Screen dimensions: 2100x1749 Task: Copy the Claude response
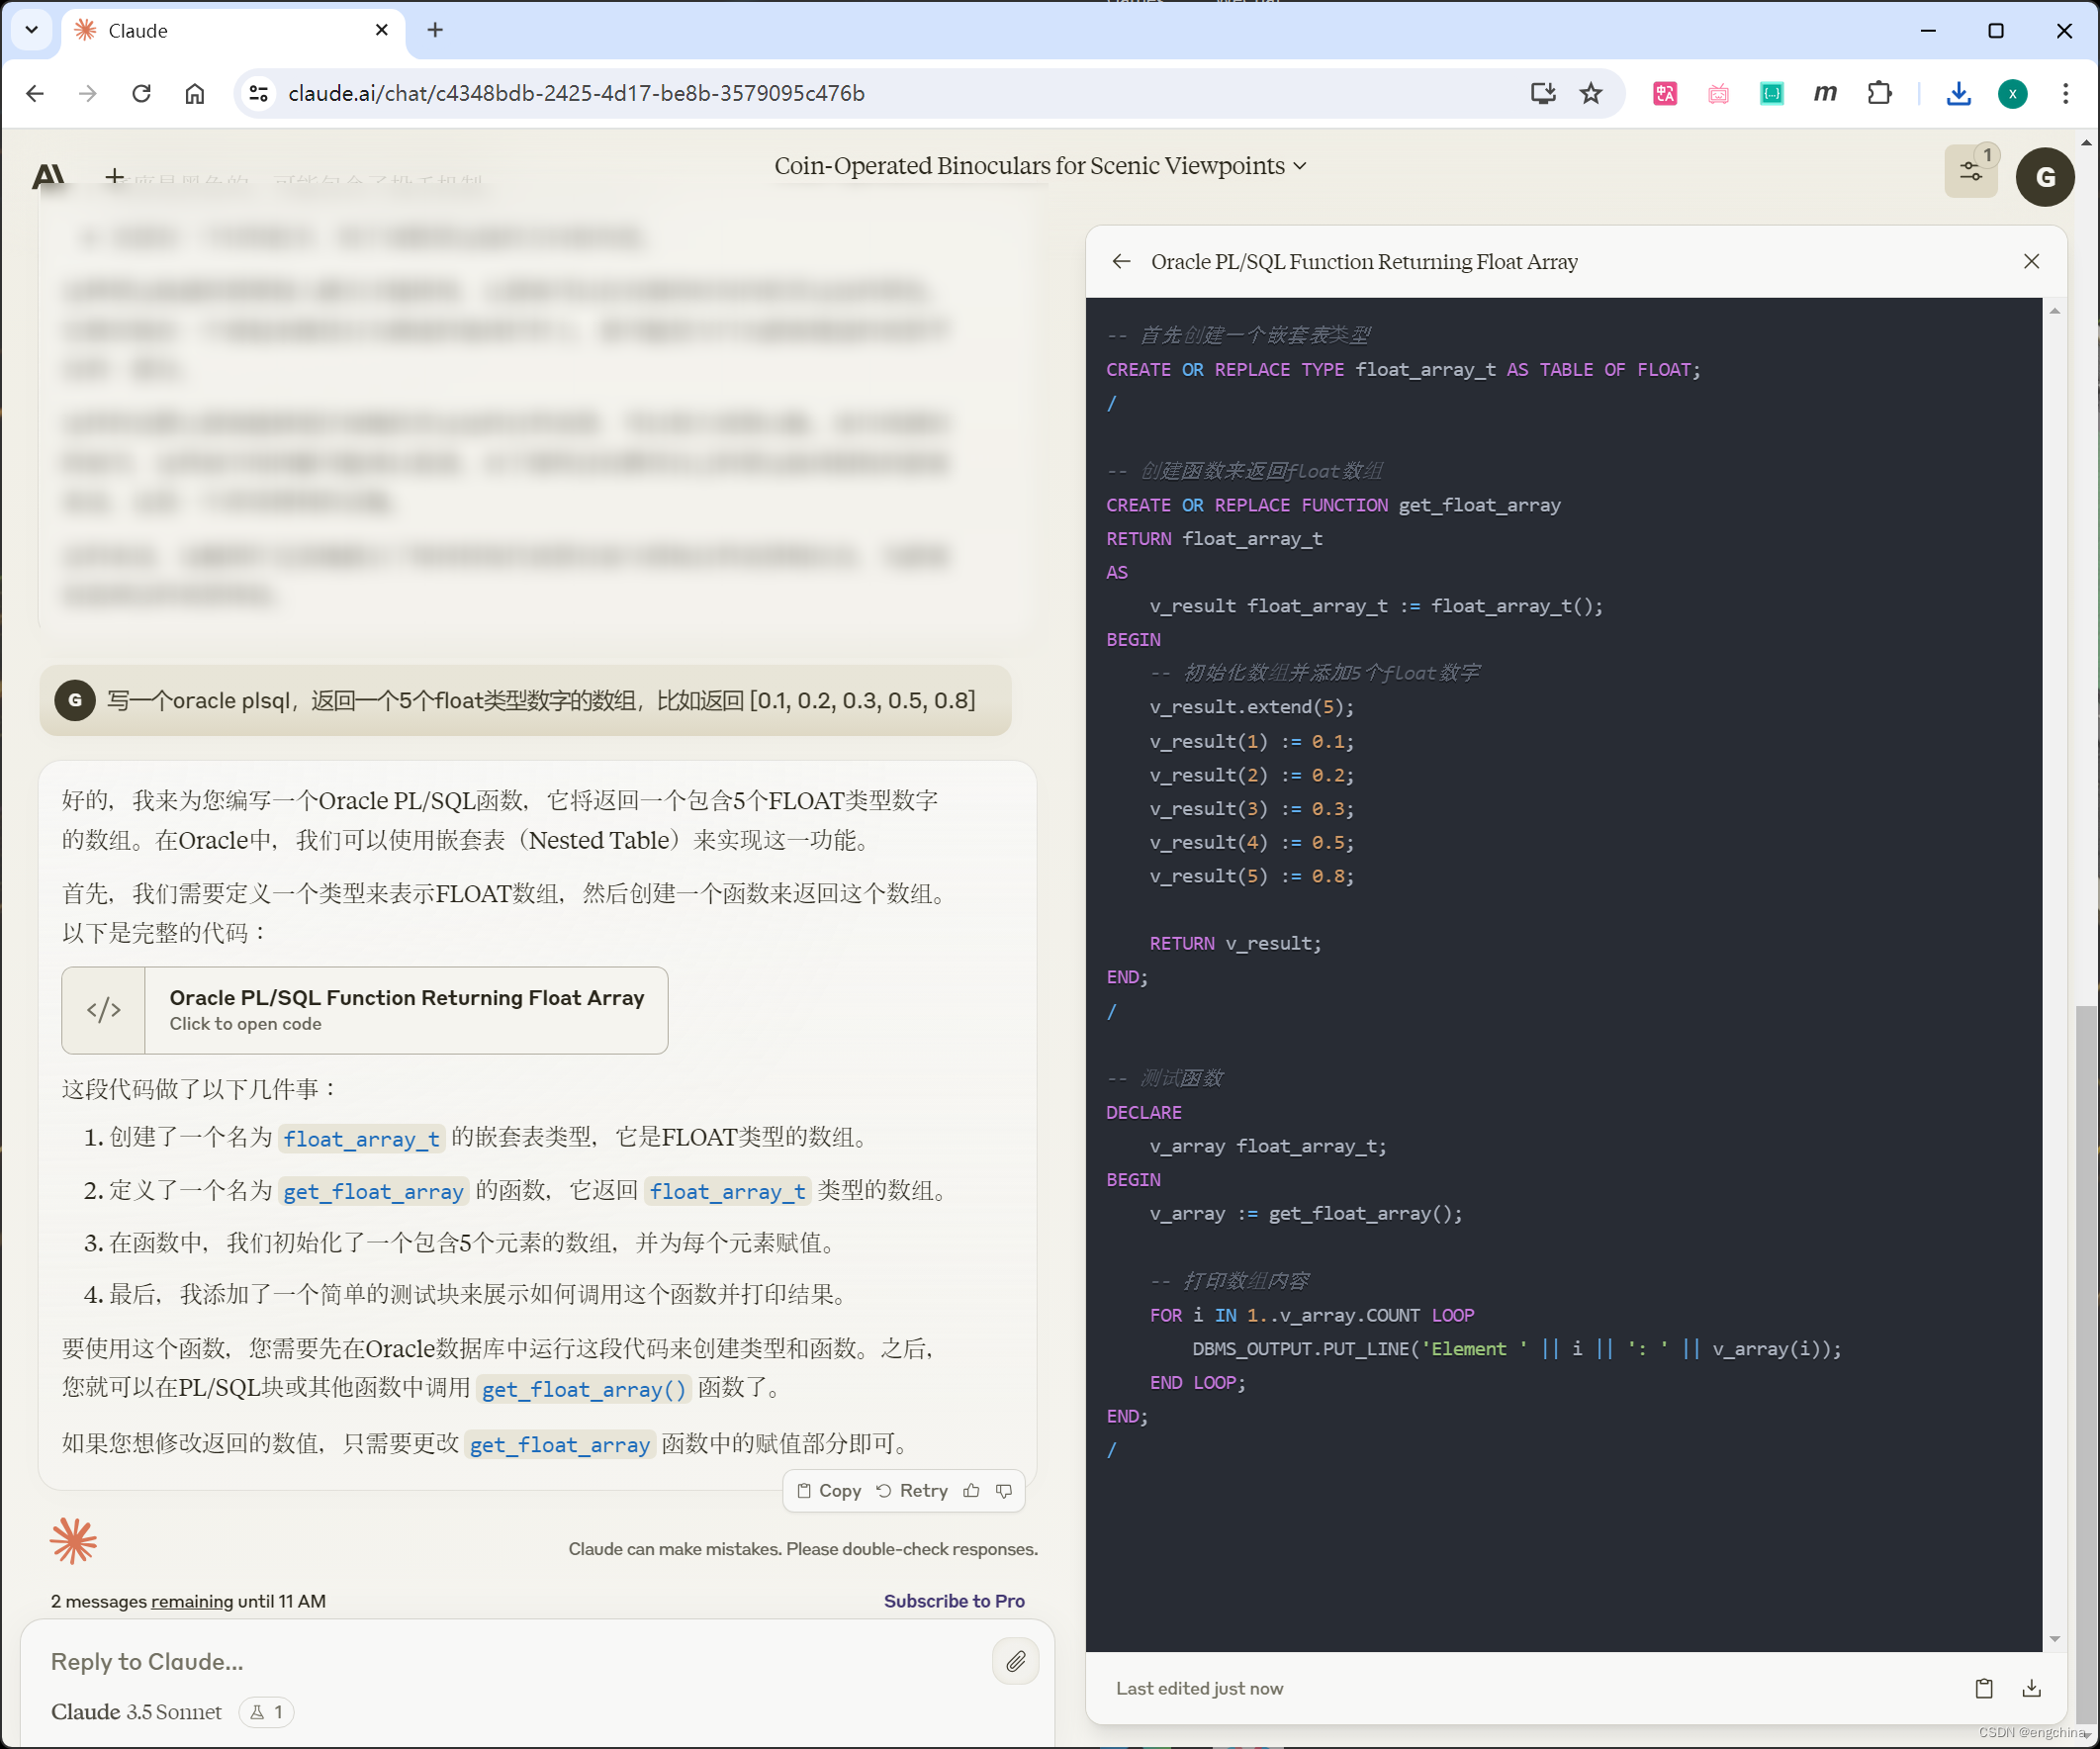(x=829, y=1490)
